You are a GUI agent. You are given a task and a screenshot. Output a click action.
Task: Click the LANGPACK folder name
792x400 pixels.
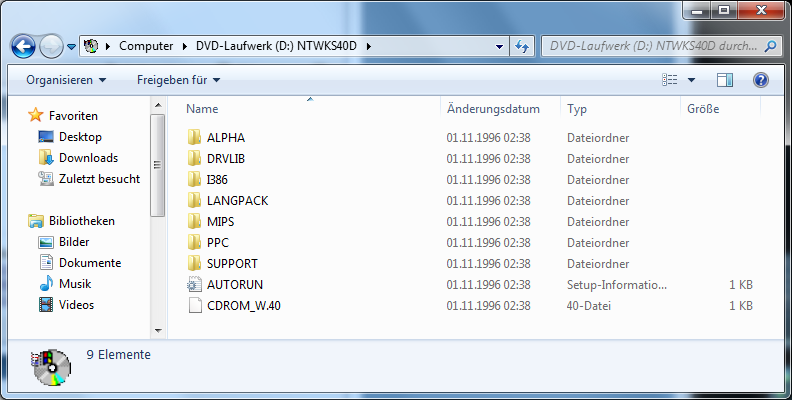click(x=237, y=201)
